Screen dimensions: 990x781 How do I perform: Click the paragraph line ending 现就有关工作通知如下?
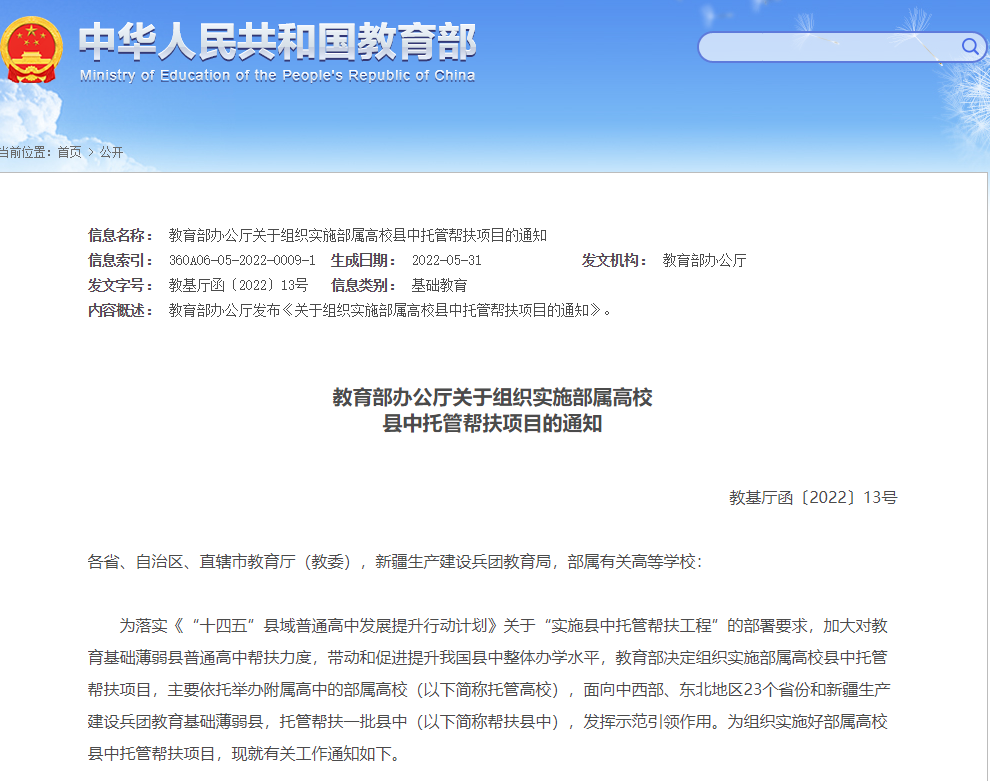point(244,754)
